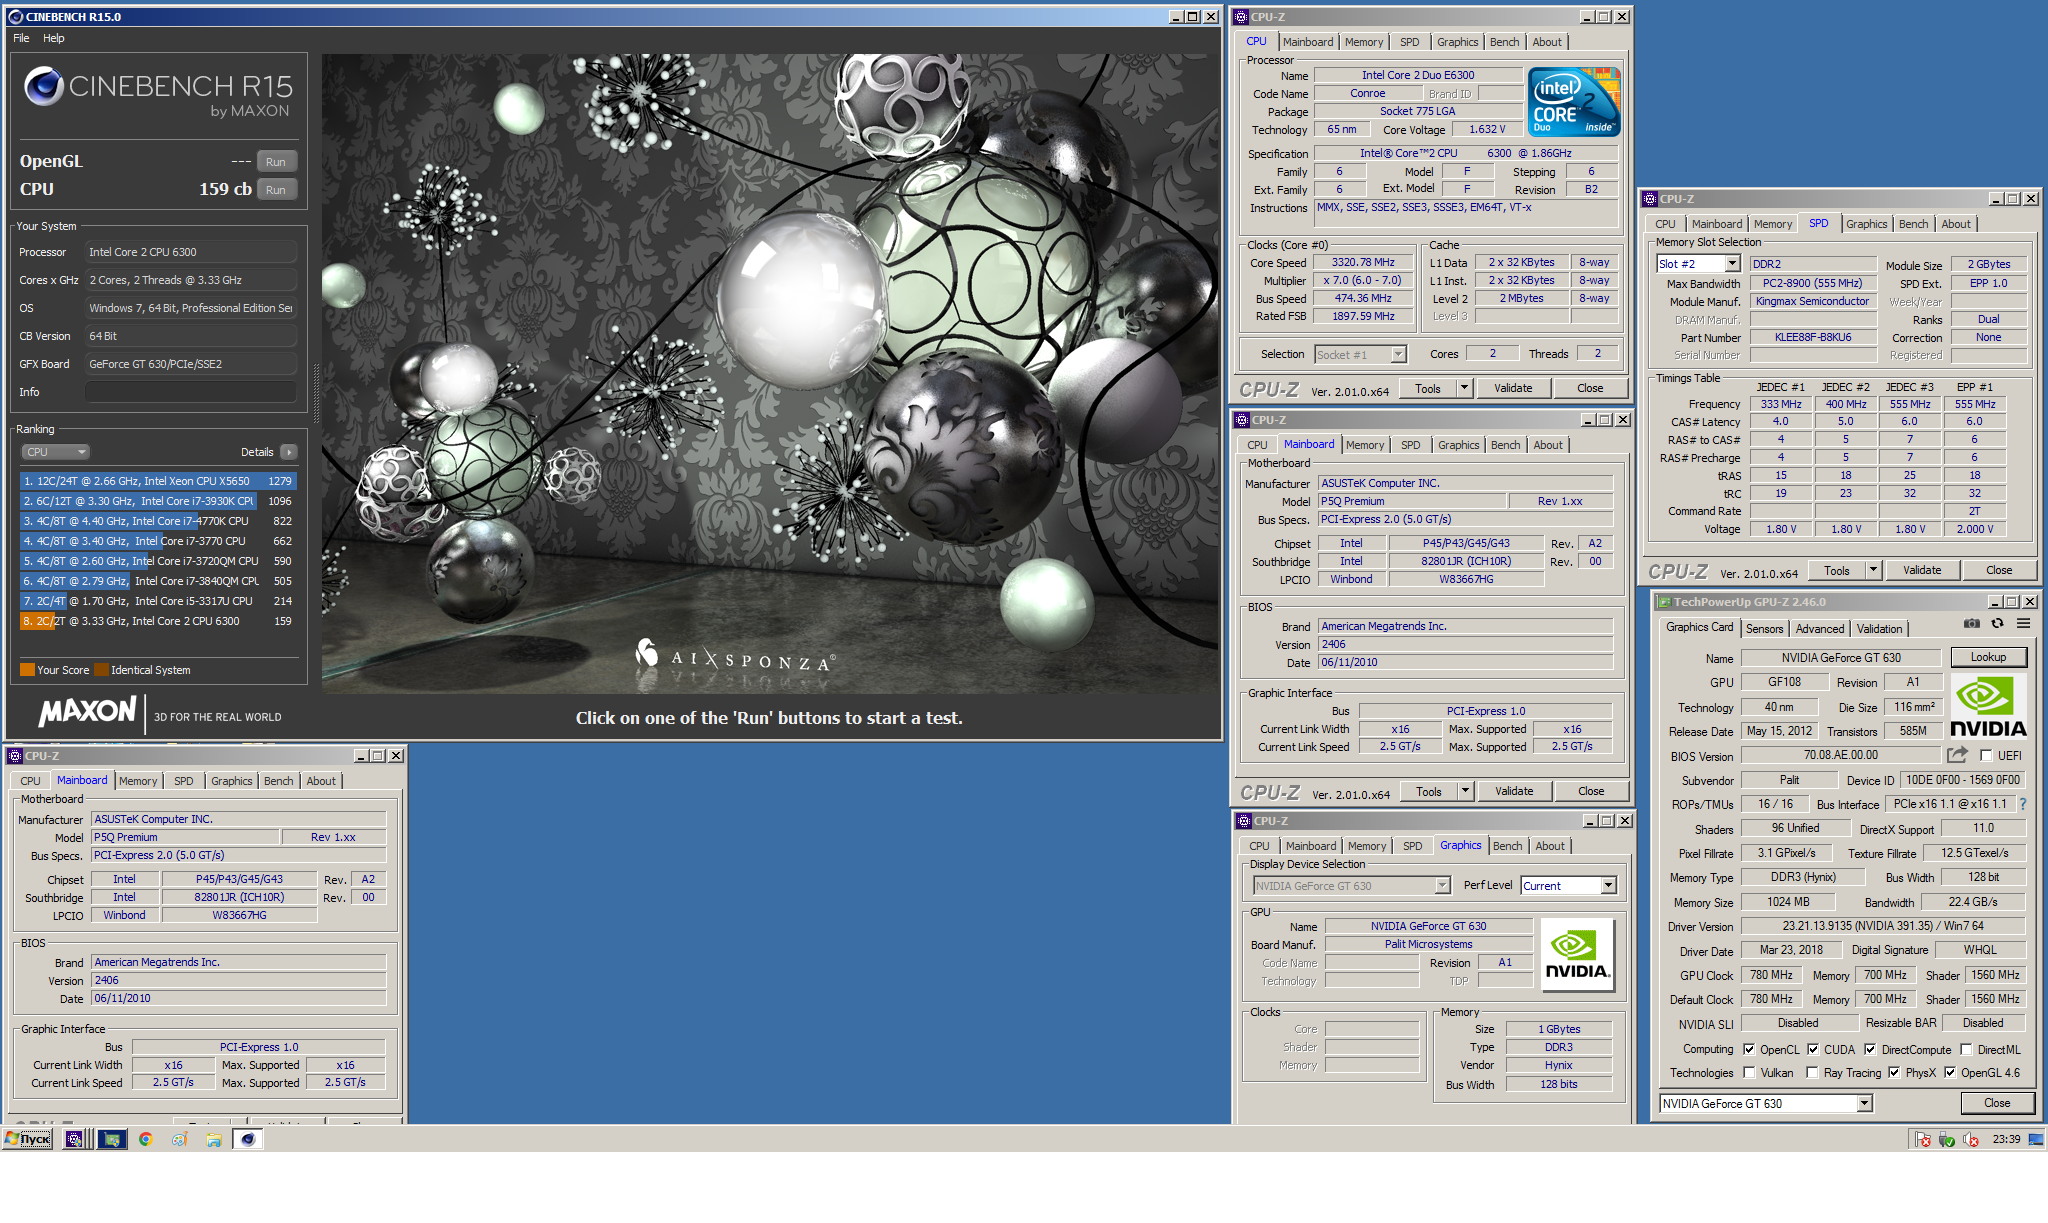2048x1223 pixels.
Task: Open the GPU-Z hamburger menu icon
Action: click(2023, 623)
